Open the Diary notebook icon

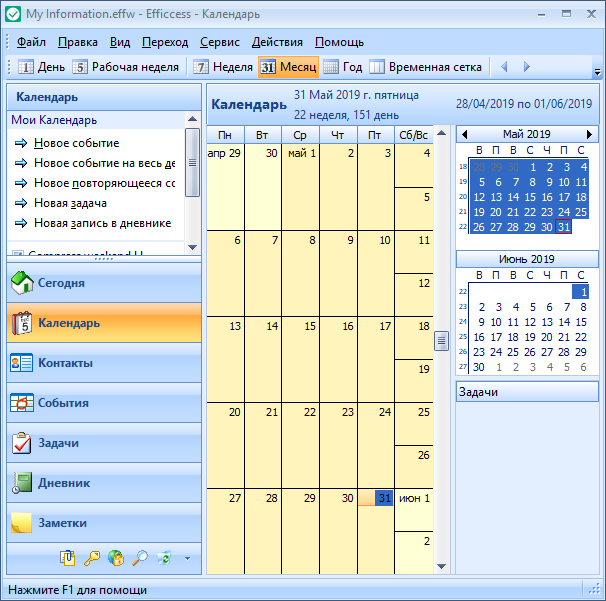click(x=22, y=483)
